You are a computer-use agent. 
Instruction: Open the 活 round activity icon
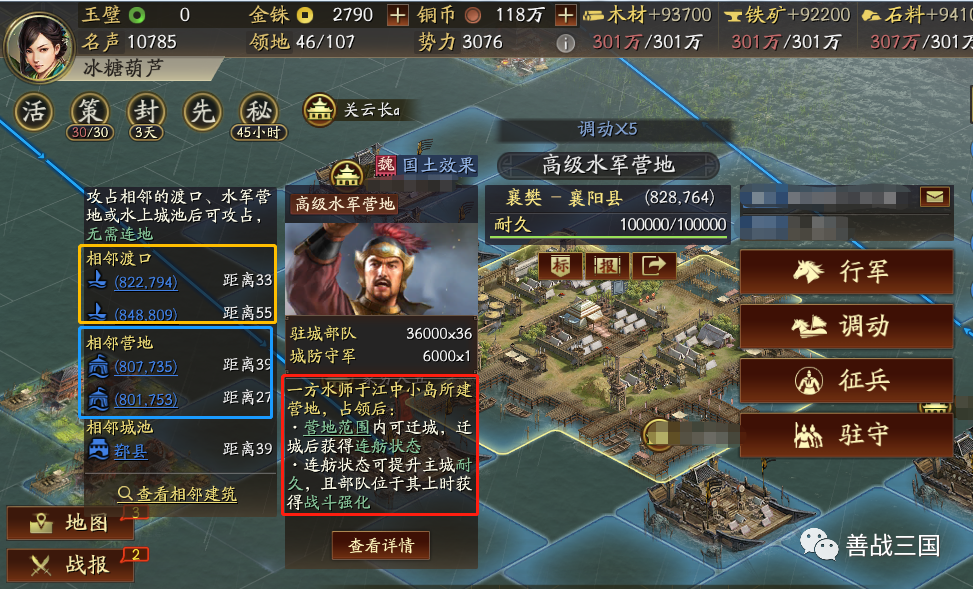[x=34, y=112]
